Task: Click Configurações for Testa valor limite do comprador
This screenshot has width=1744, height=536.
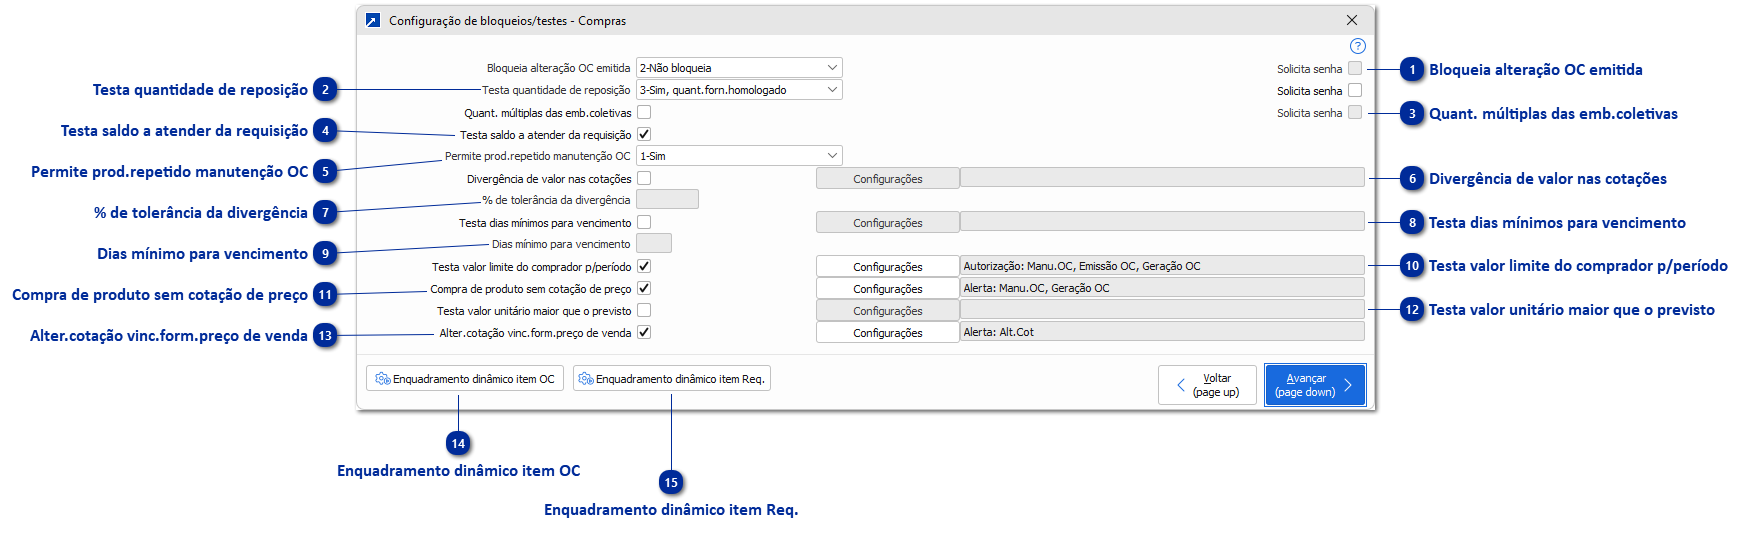Action: coord(887,267)
